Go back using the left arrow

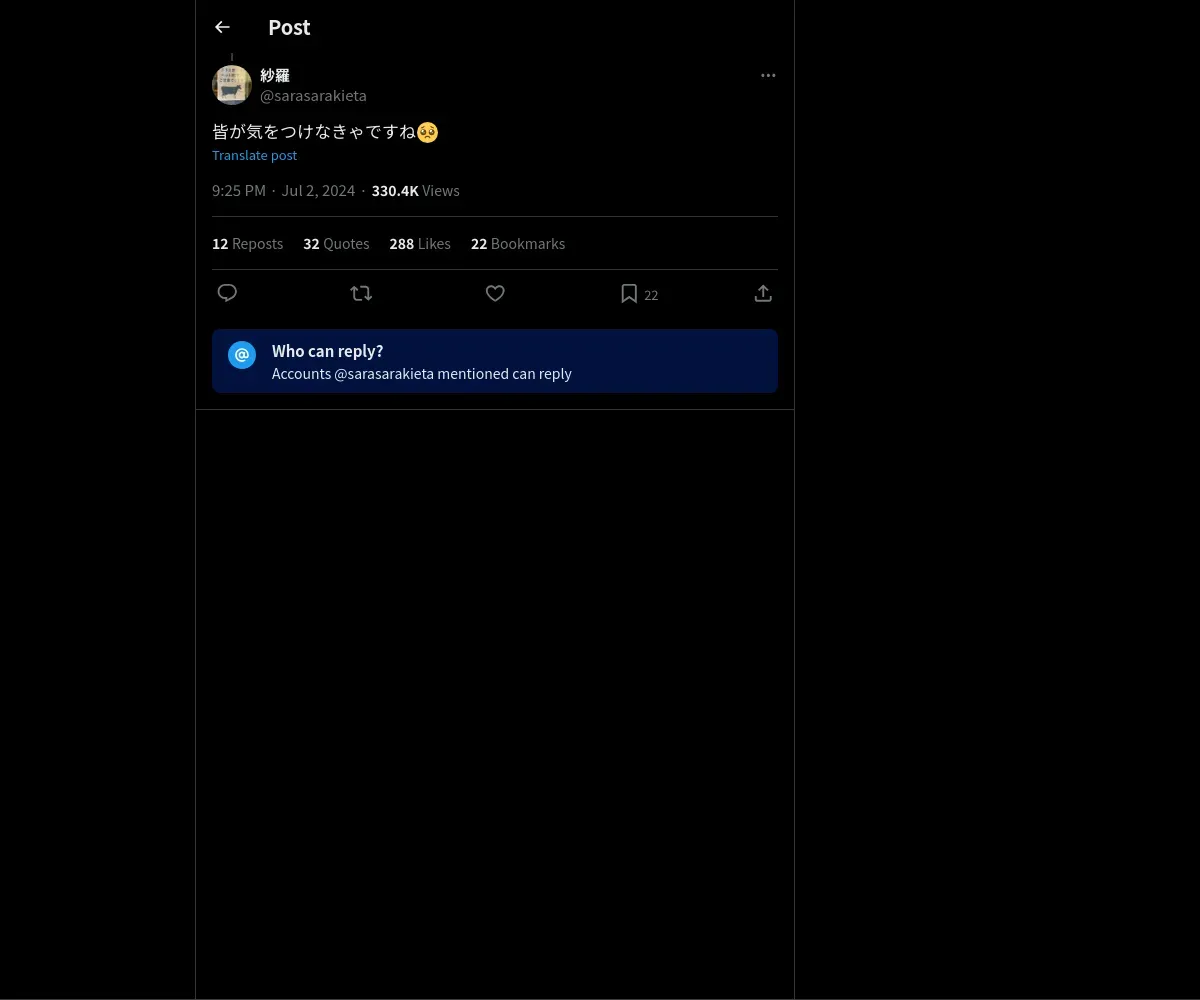[222, 27]
